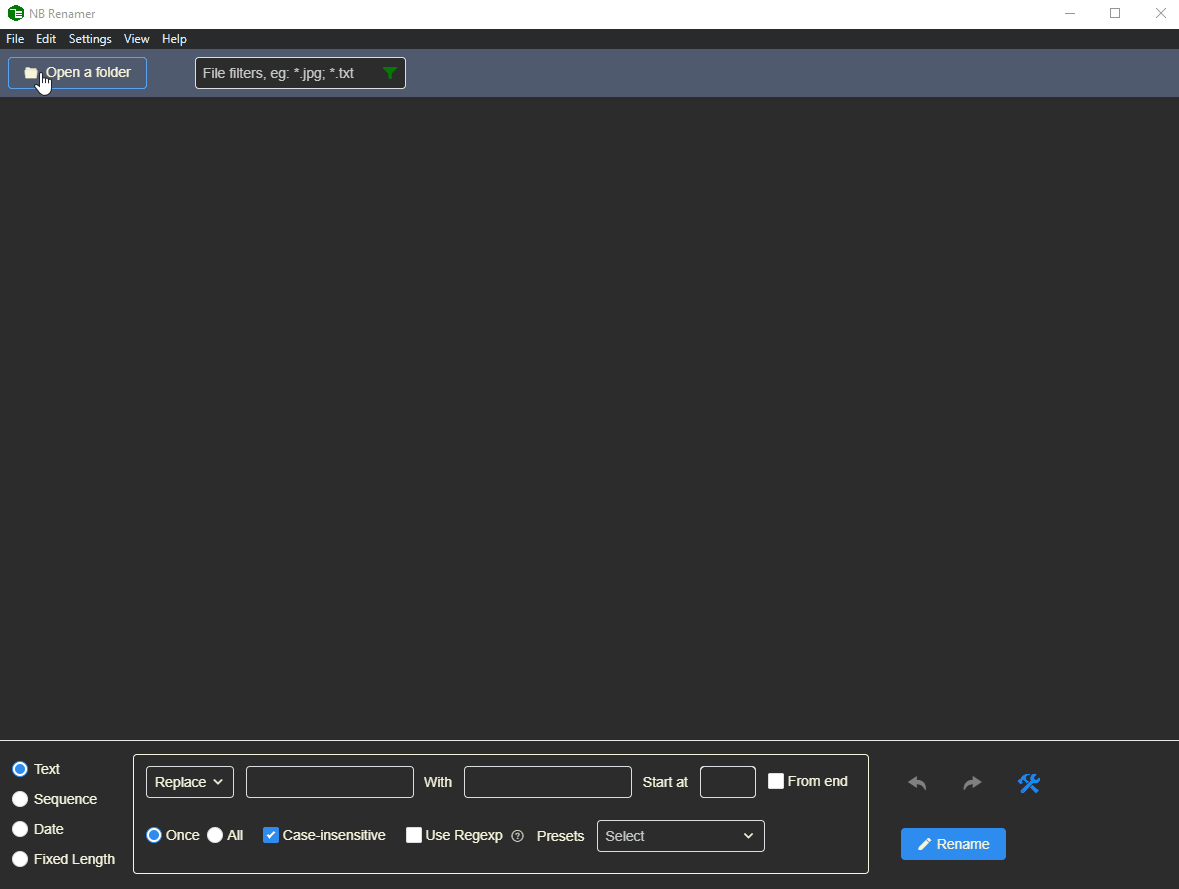Open the blue tools wrench icon
This screenshot has height=889, width=1179.
point(1029,783)
